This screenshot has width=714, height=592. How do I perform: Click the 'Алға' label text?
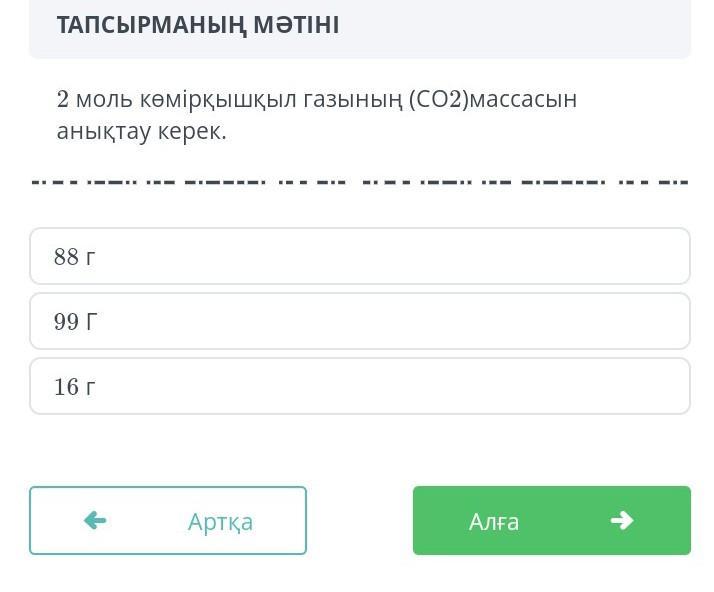click(494, 521)
